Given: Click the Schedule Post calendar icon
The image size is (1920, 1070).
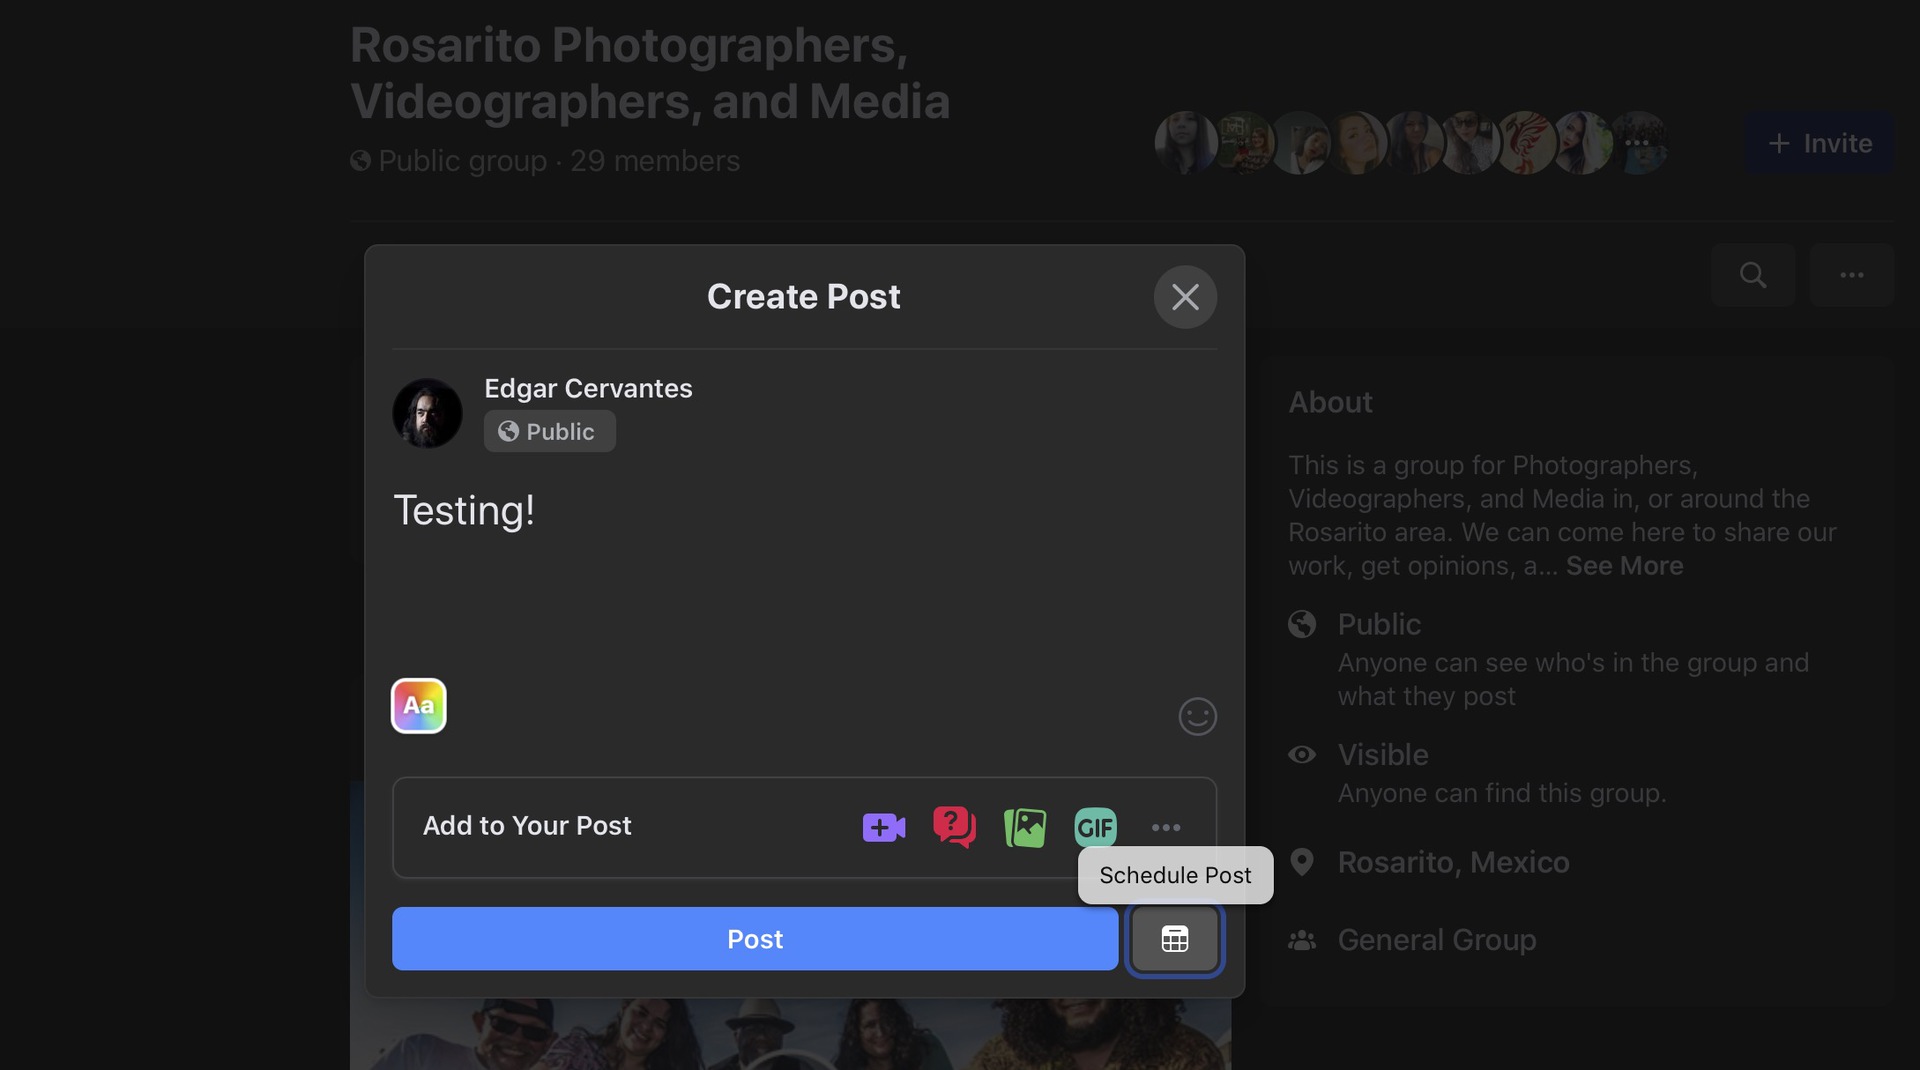Looking at the screenshot, I should pos(1174,939).
